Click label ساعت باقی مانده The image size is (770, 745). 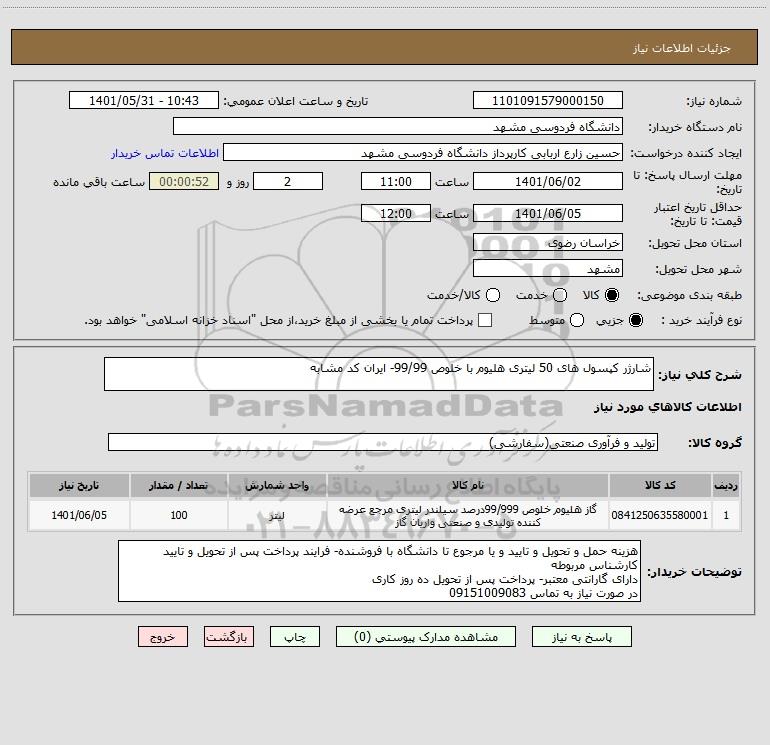pyautogui.click(x=99, y=182)
